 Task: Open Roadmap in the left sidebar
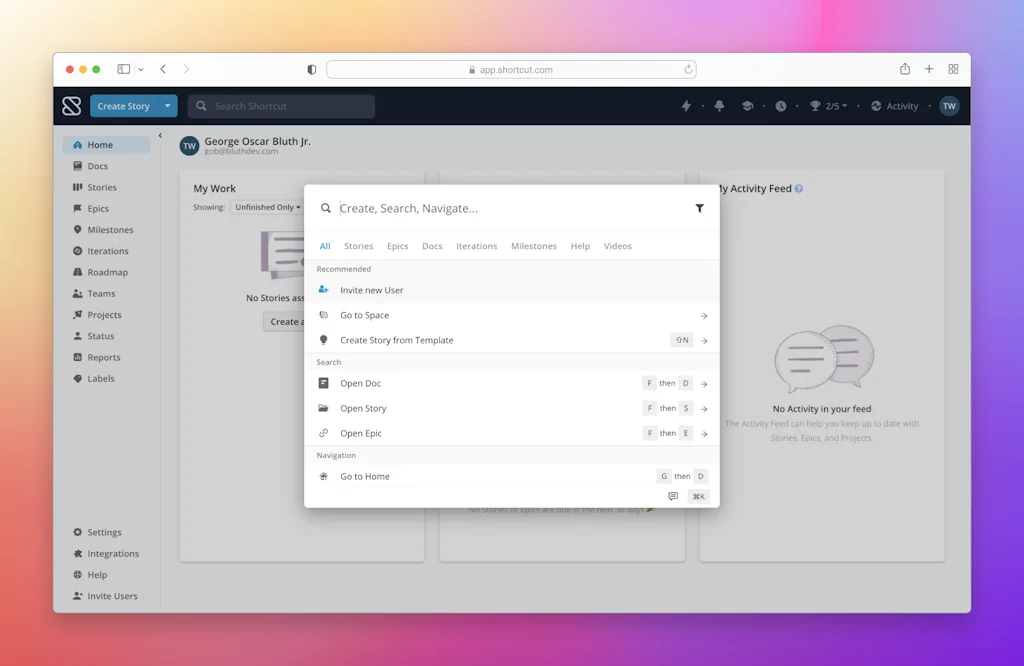click(x=107, y=272)
